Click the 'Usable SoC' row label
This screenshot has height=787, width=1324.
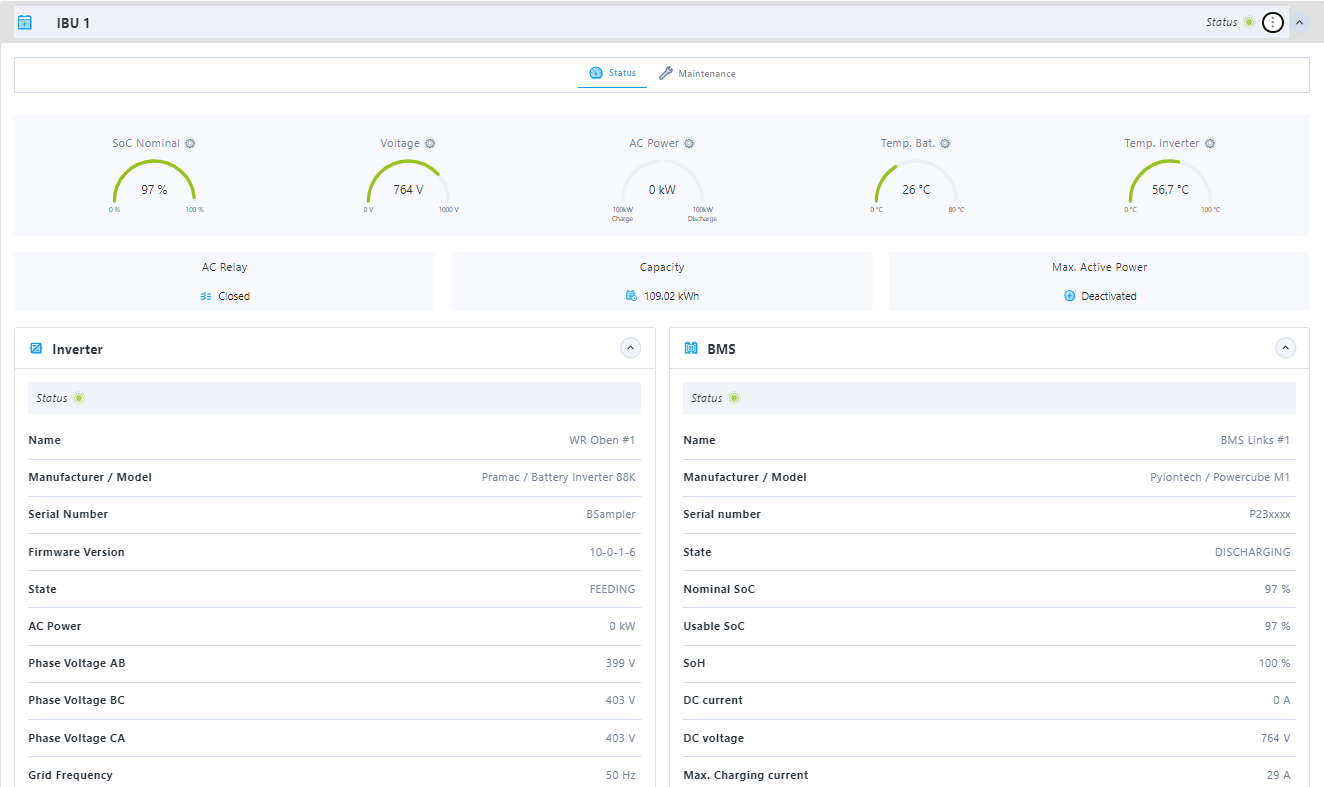click(x=713, y=626)
